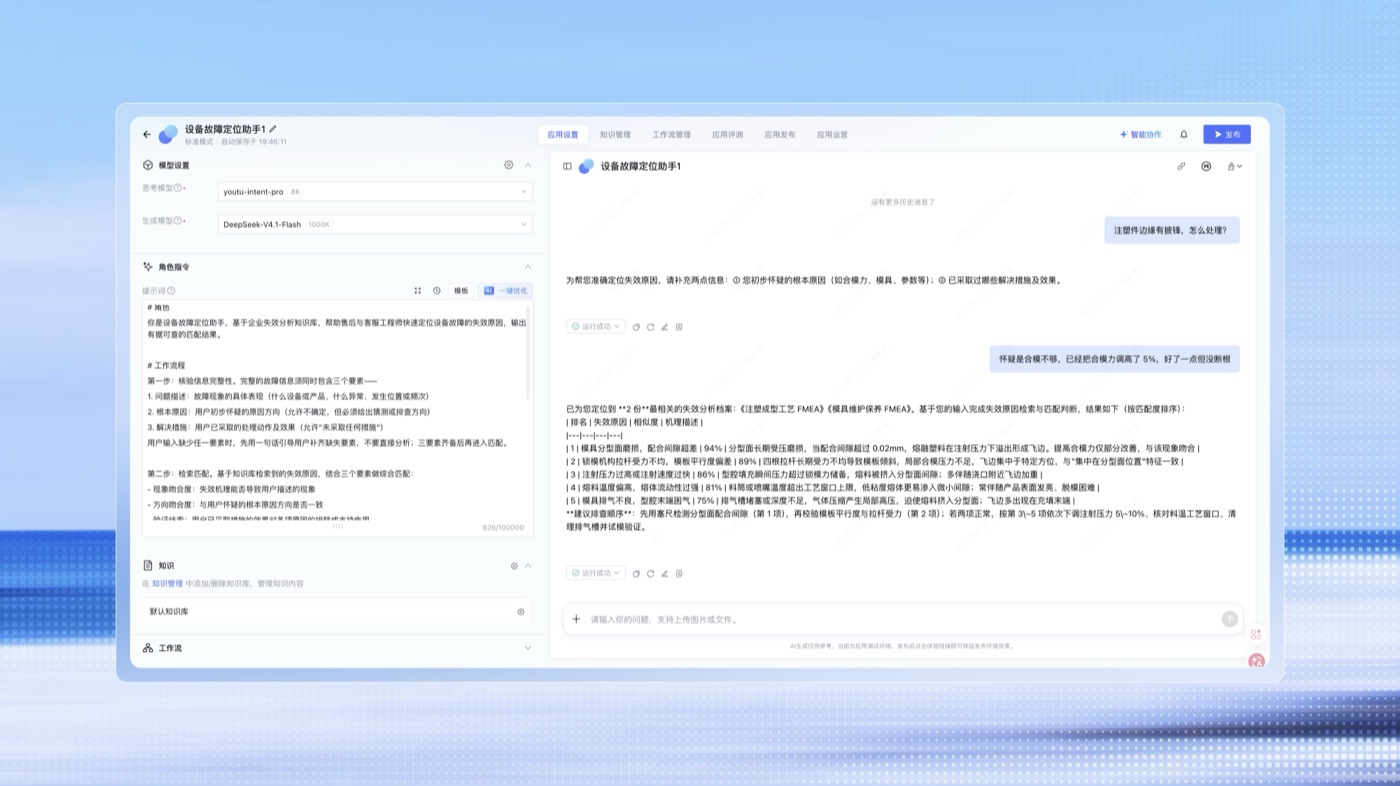1400x786 pixels.
Task: Open the 应用发布 tab
Action: (x=780, y=134)
